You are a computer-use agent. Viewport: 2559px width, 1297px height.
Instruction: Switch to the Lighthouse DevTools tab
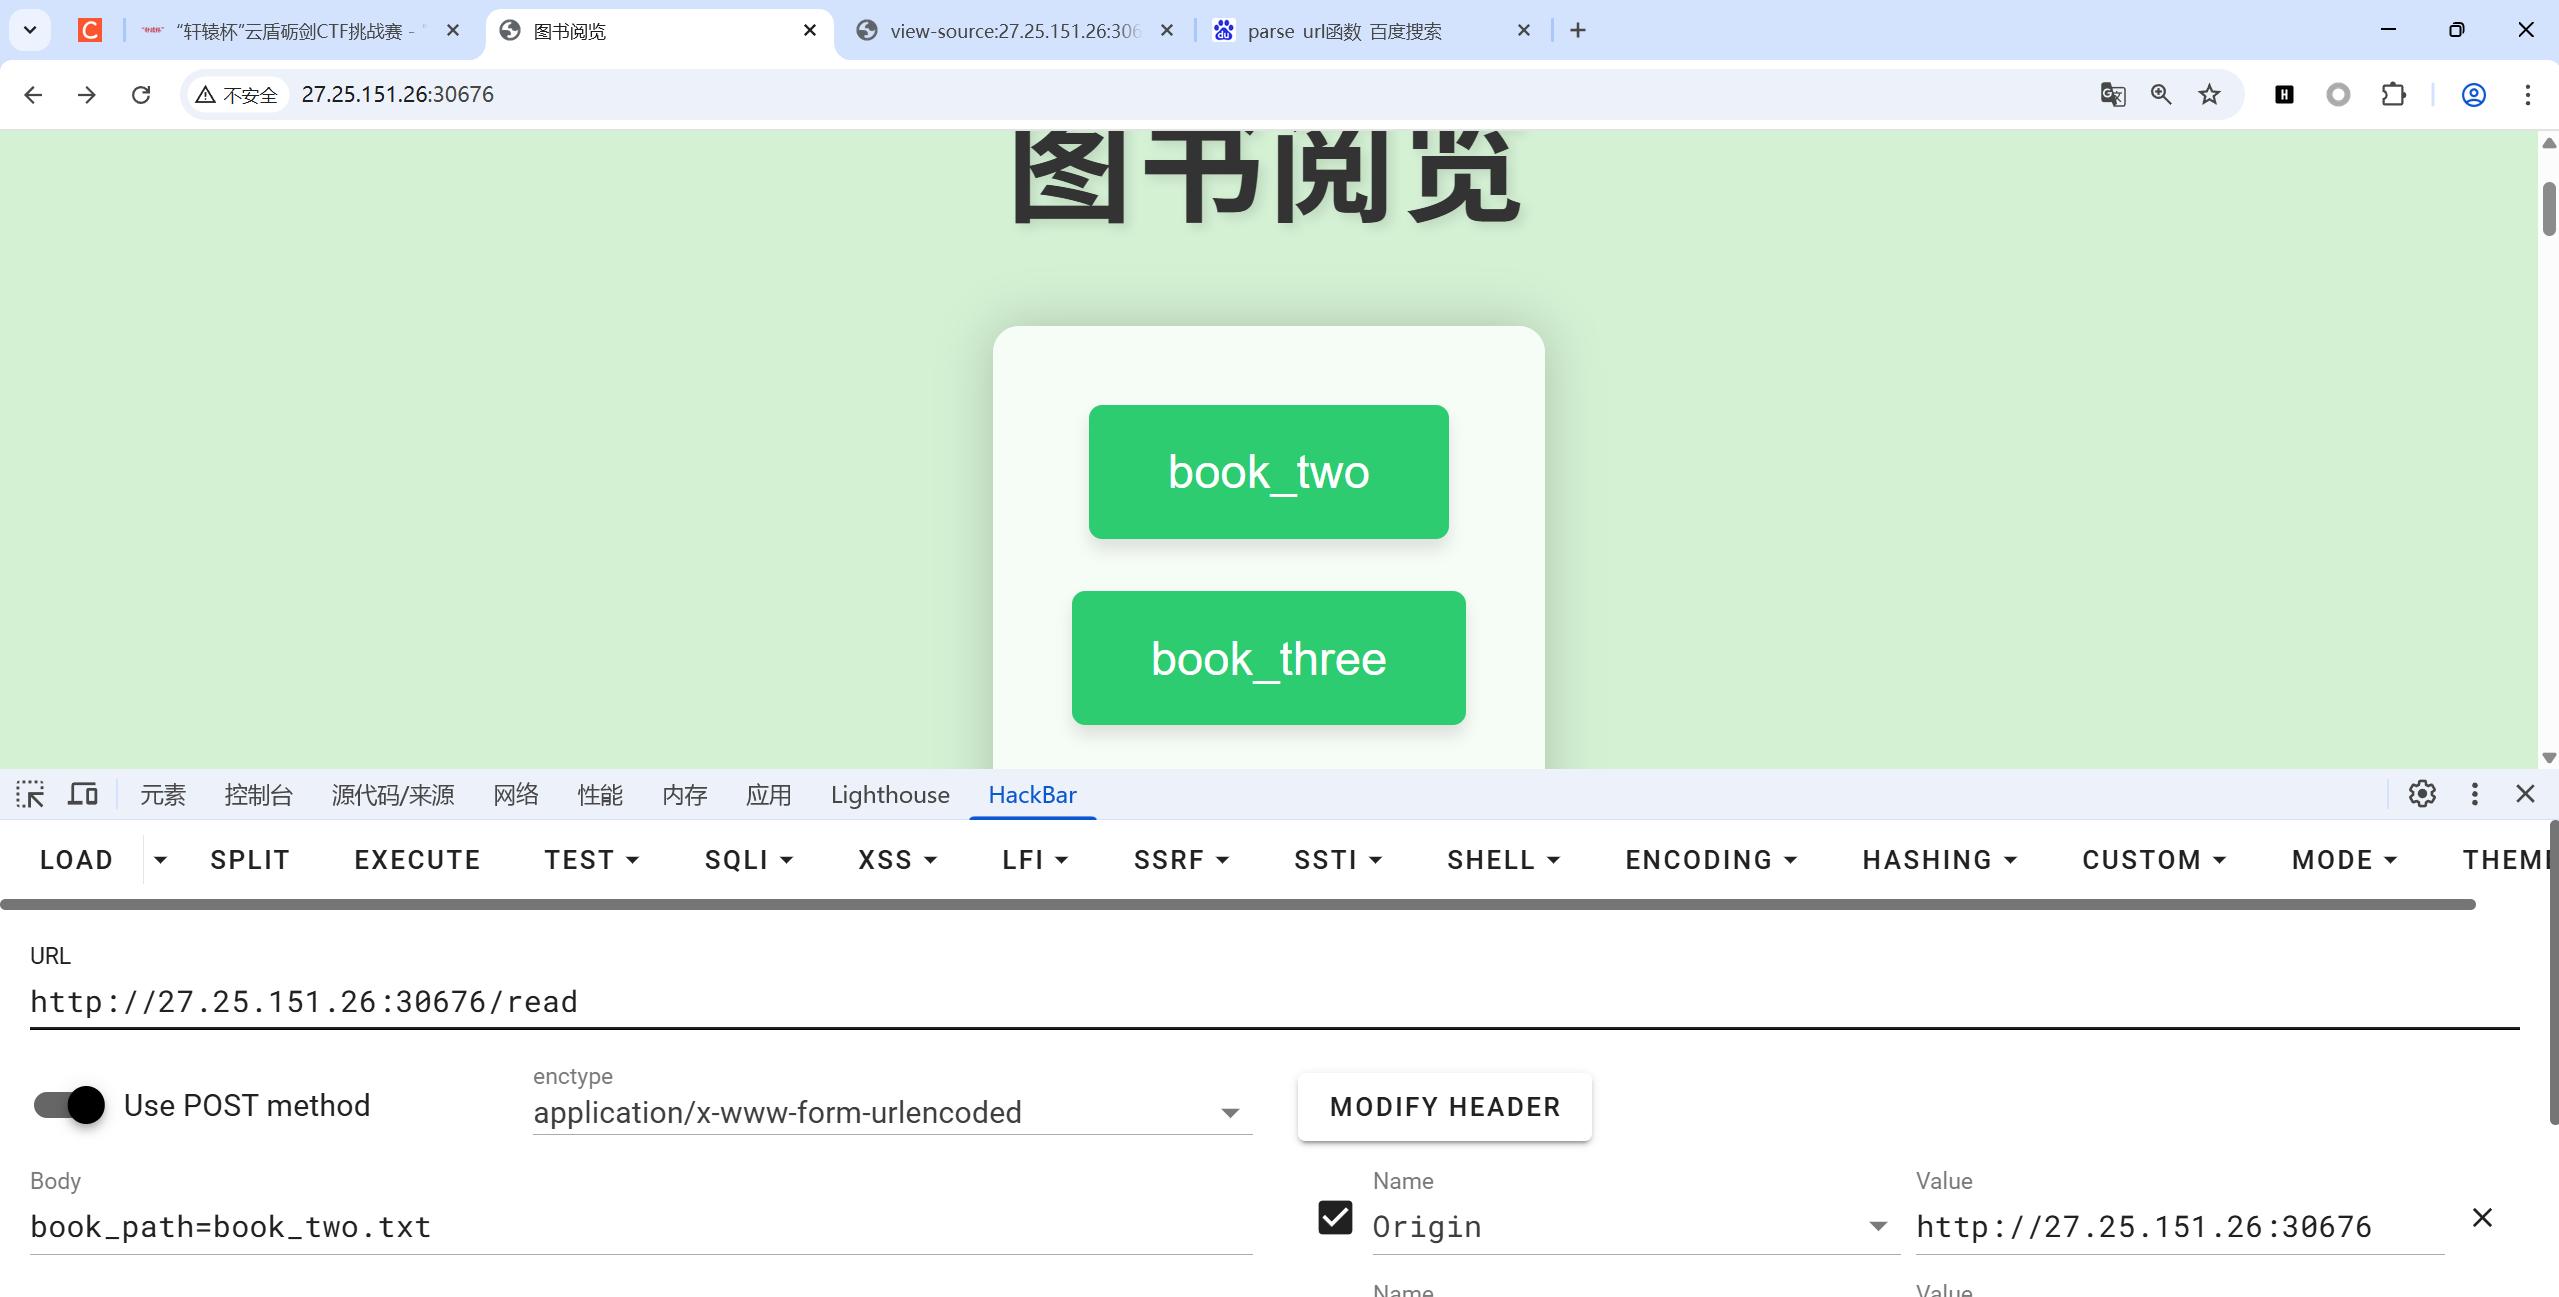pyautogui.click(x=889, y=795)
